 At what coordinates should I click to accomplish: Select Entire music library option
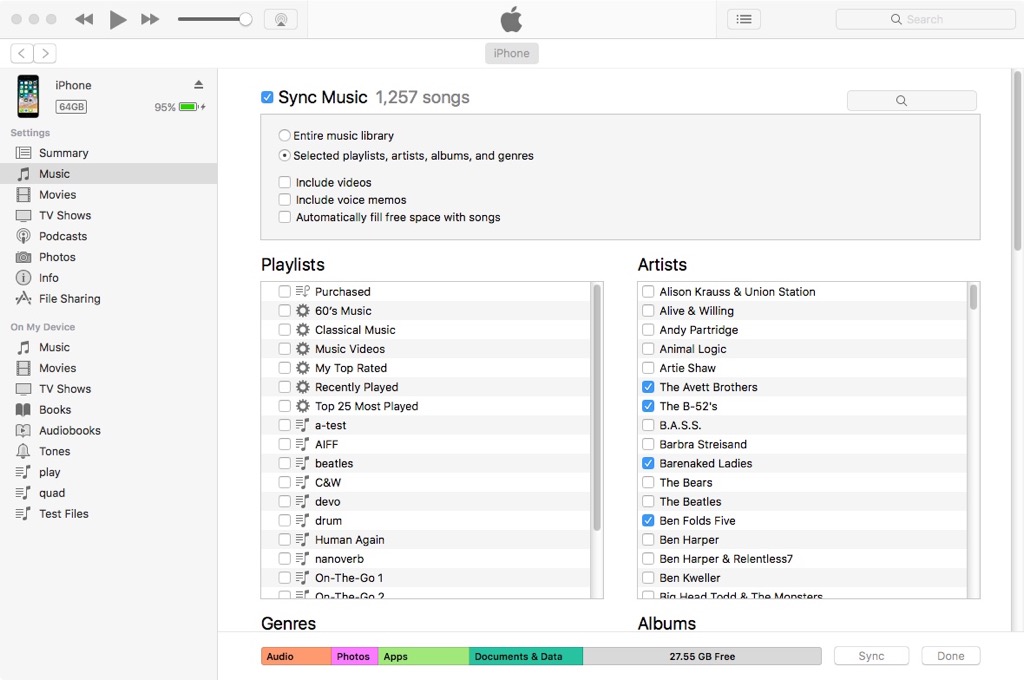coord(285,136)
